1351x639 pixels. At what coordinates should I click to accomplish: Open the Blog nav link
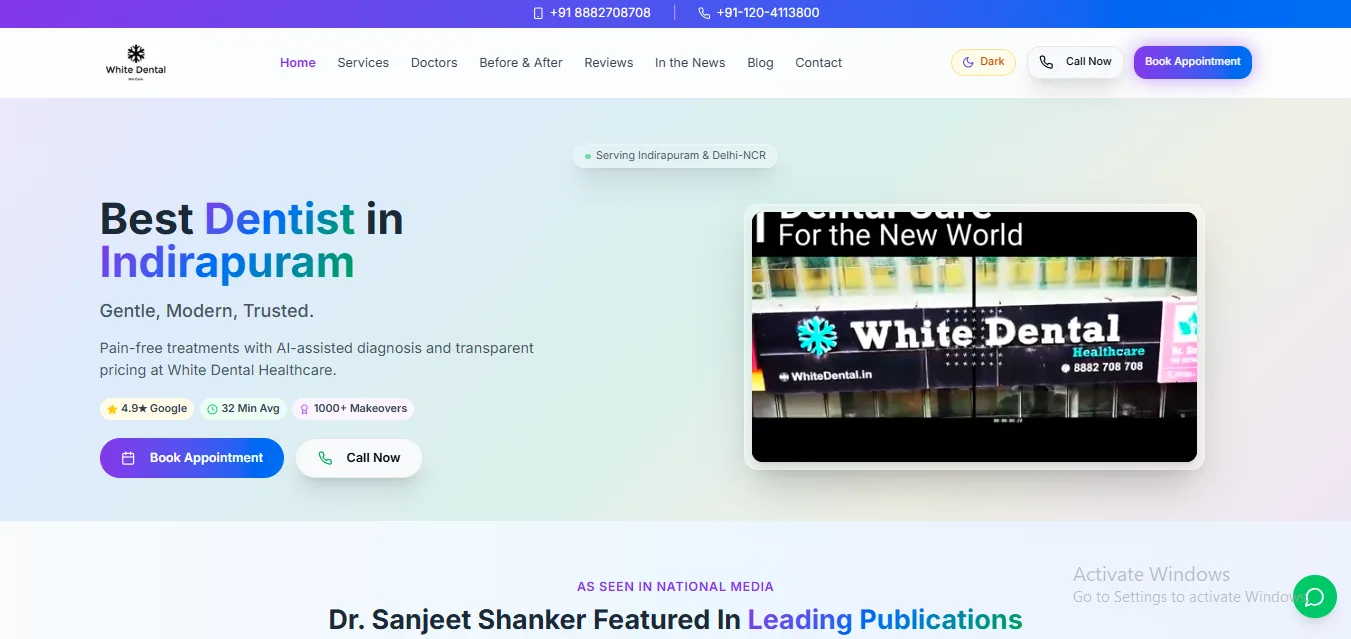[x=760, y=62]
